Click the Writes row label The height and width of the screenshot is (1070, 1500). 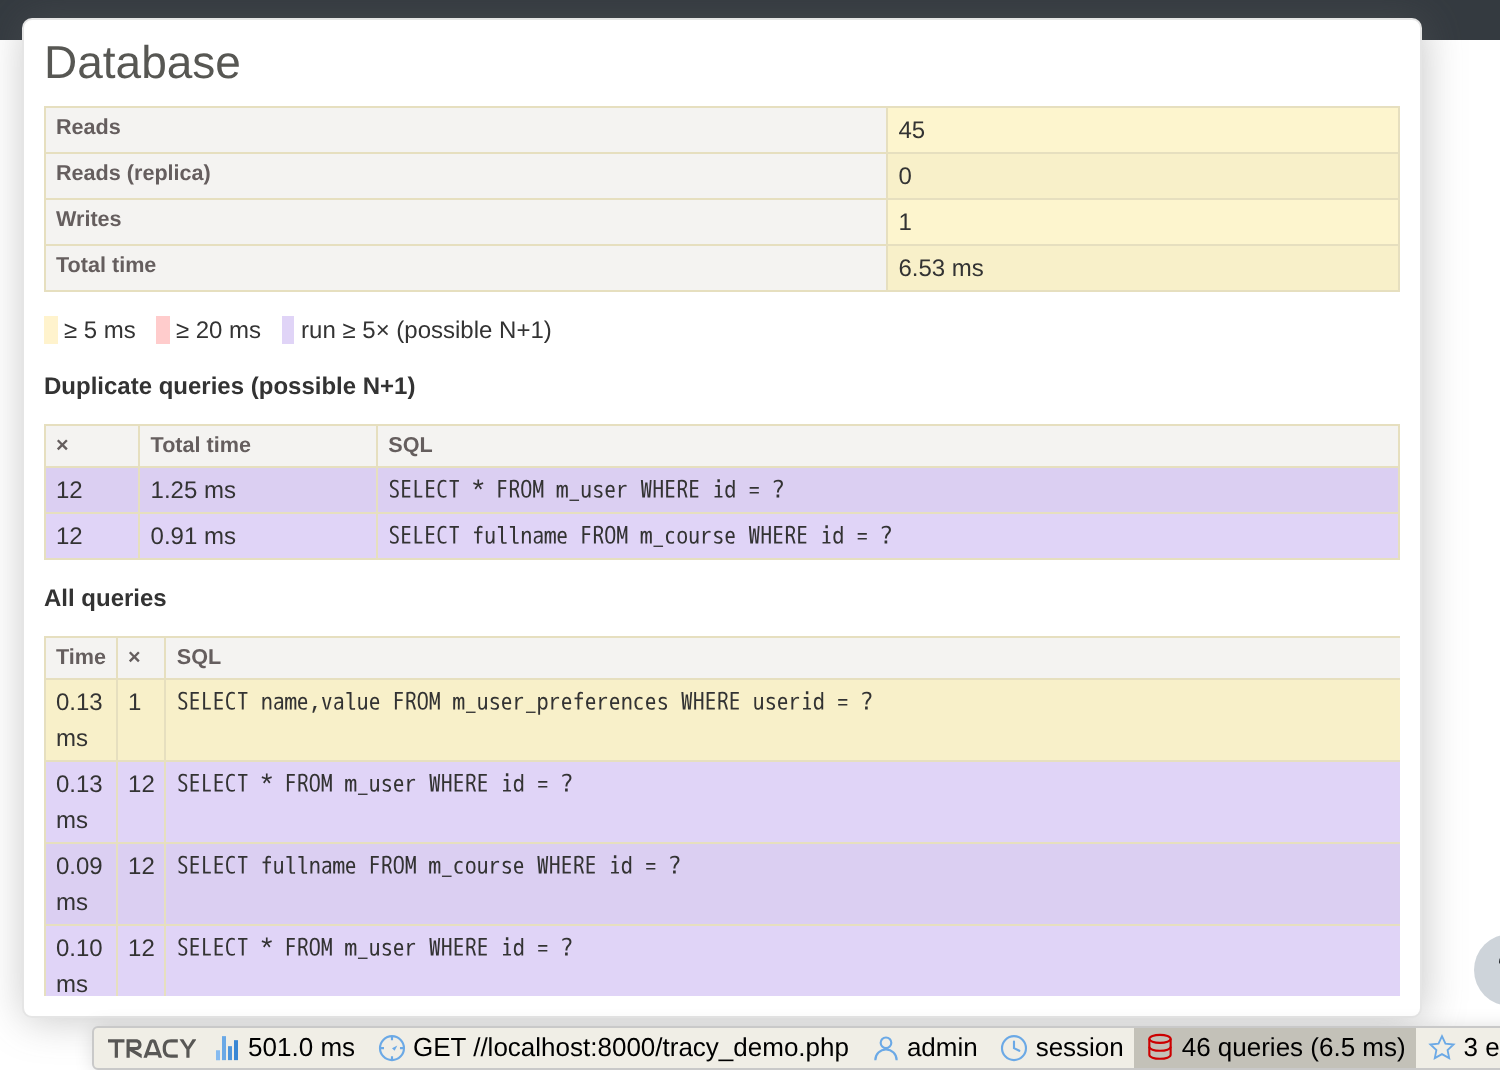pos(88,219)
